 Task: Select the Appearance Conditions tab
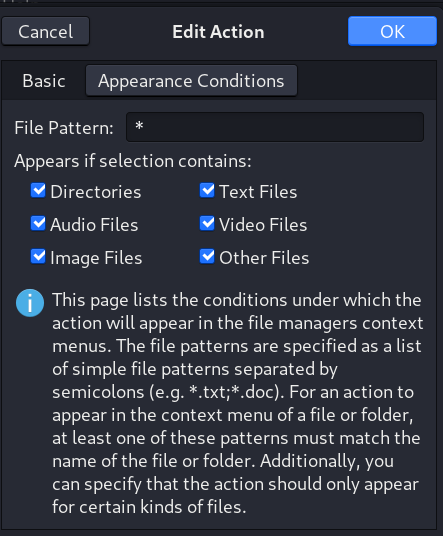[191, 81]
